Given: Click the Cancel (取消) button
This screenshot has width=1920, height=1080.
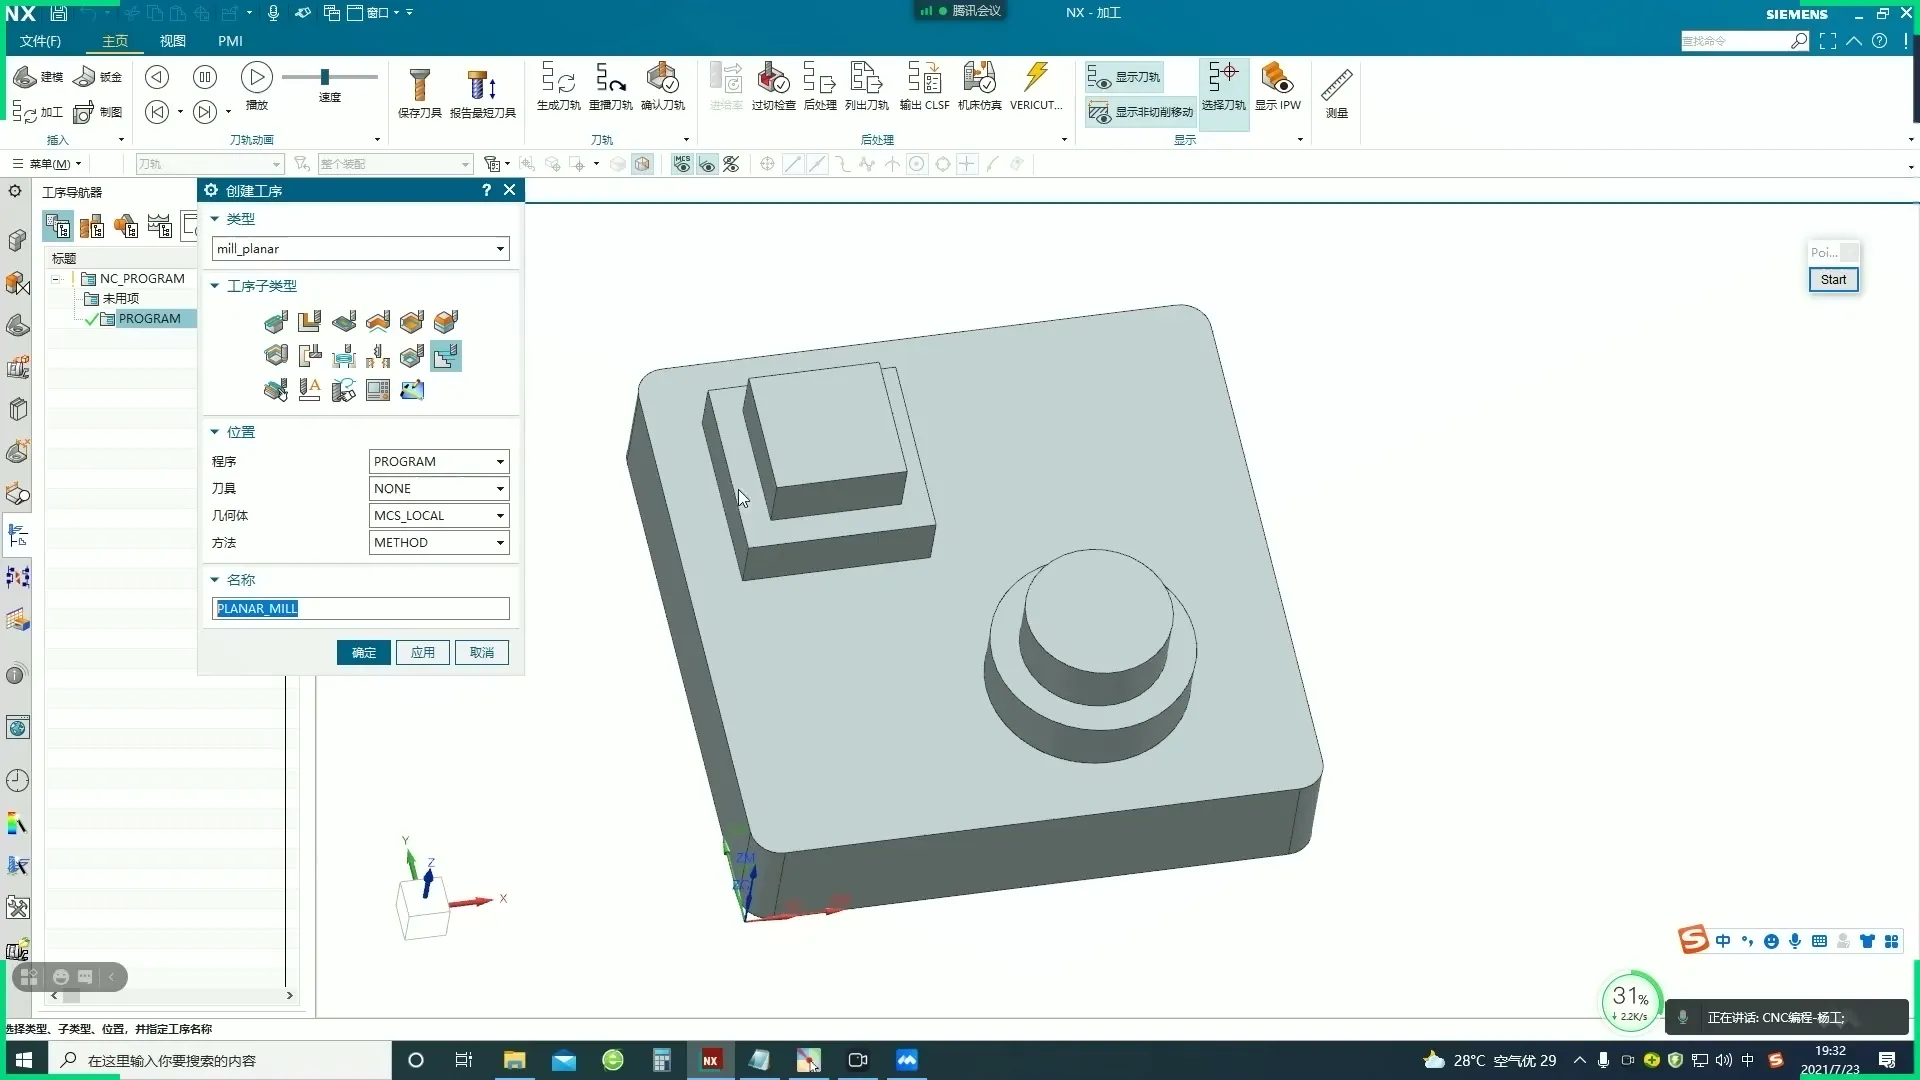Looking at the screenshot, I should (x=482, y=653).
